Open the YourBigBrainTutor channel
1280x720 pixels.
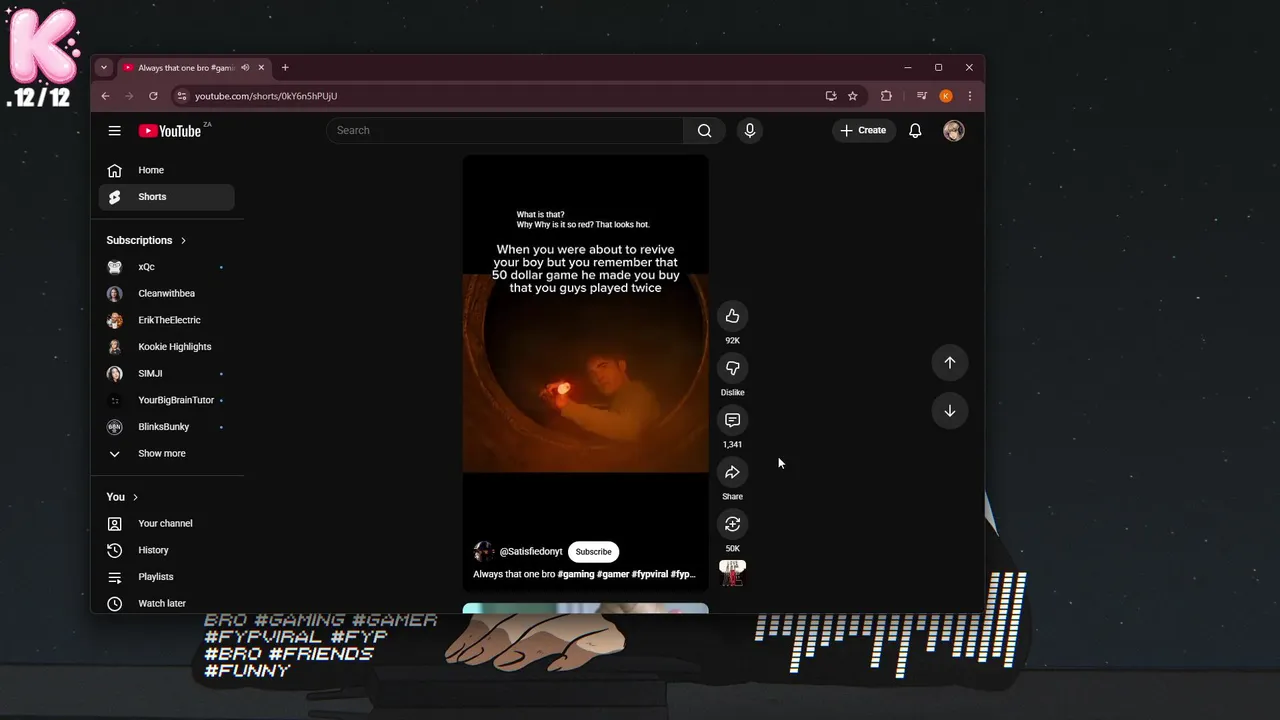click(x=166, y=400)
